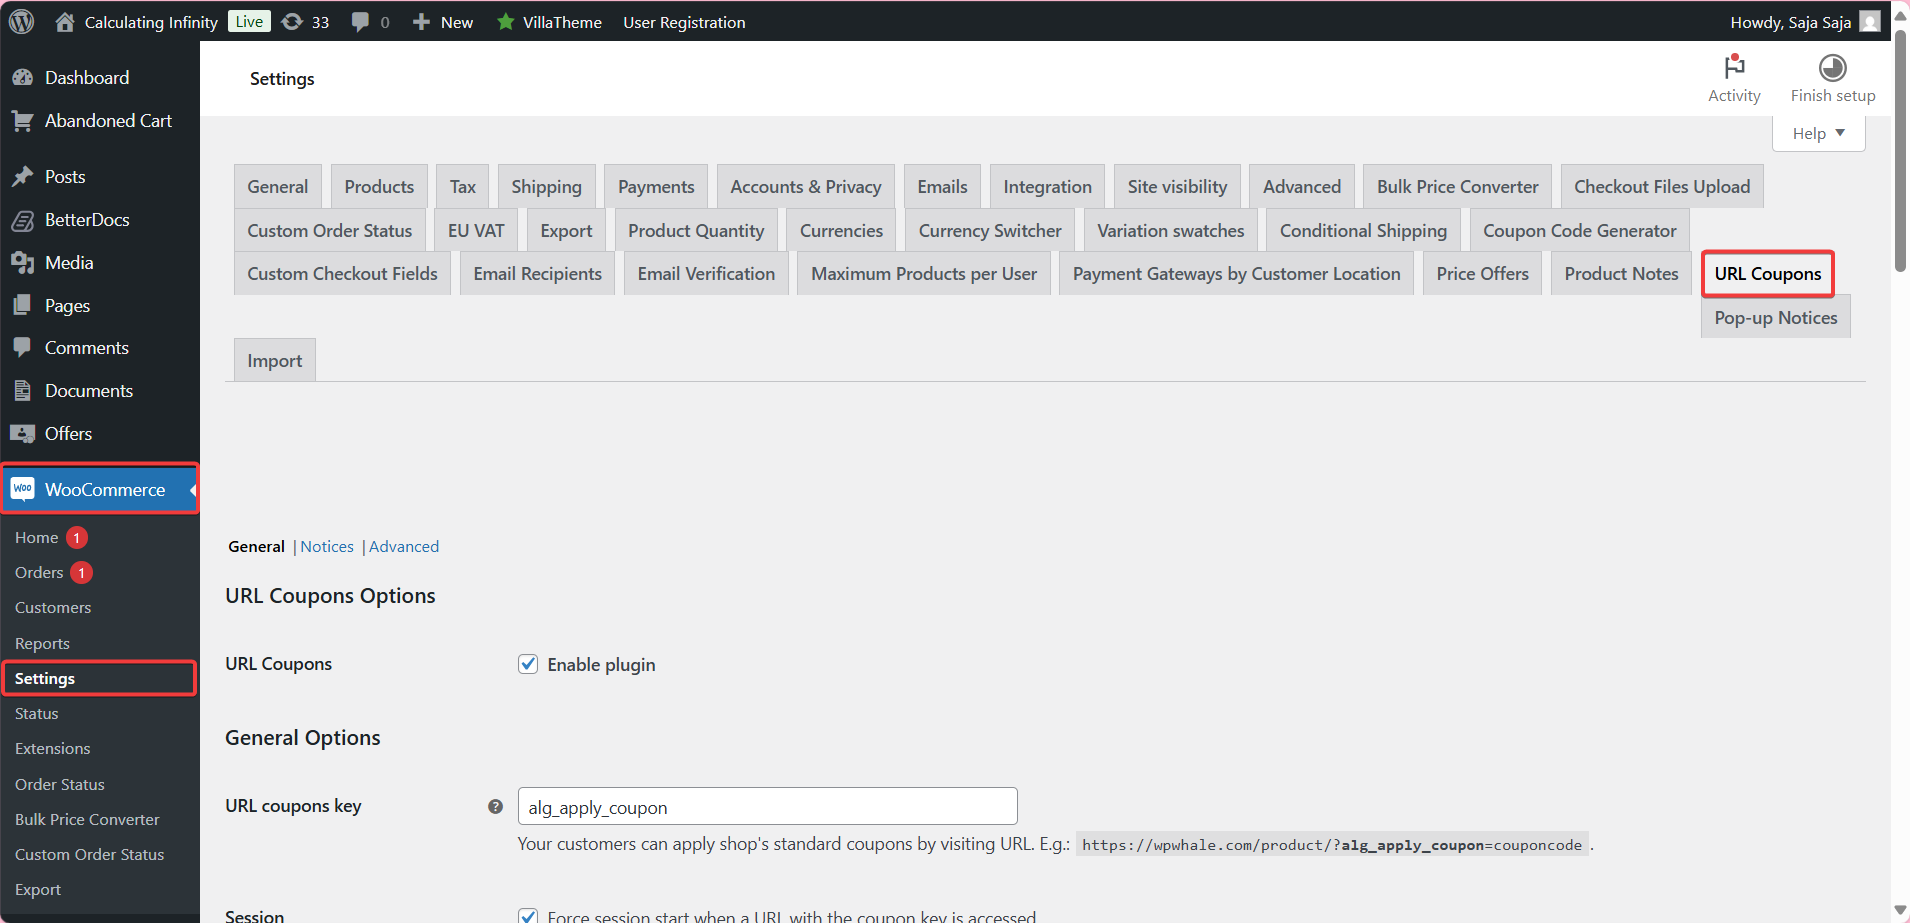Viewport: 1910px width, 923px height.
Task: Toggle the Enable plugin checkbox
Action: coord(528,664)
